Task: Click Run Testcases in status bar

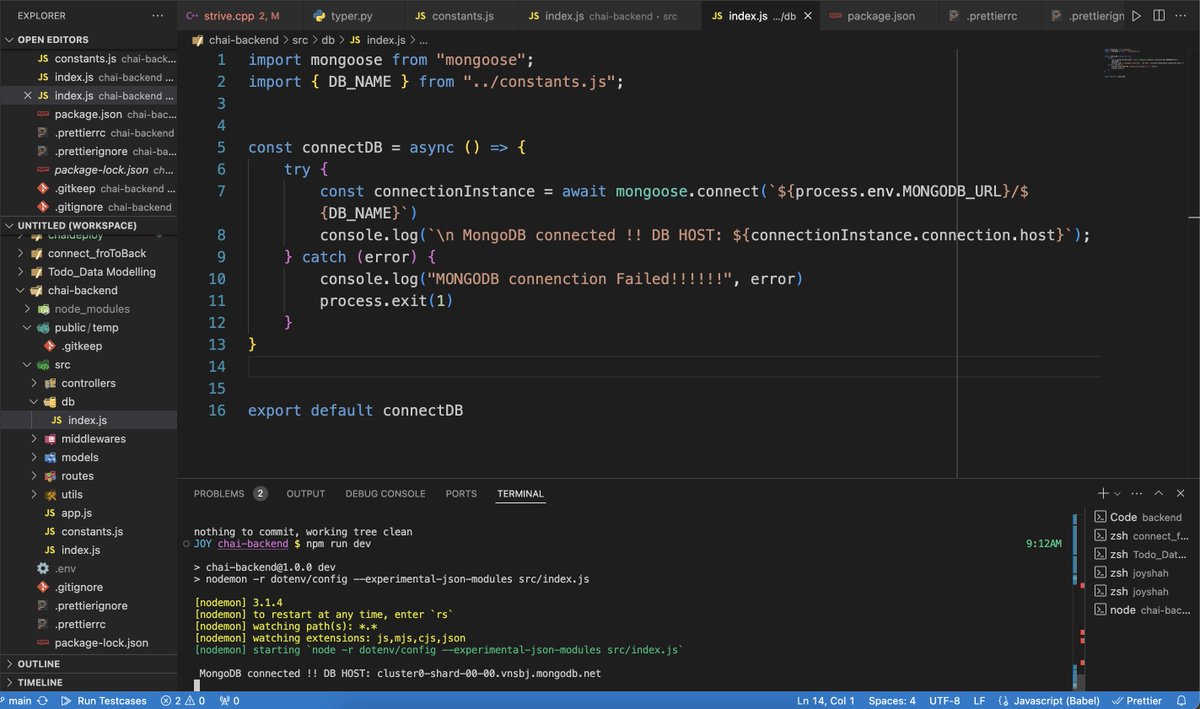Action: click(105, 701)
